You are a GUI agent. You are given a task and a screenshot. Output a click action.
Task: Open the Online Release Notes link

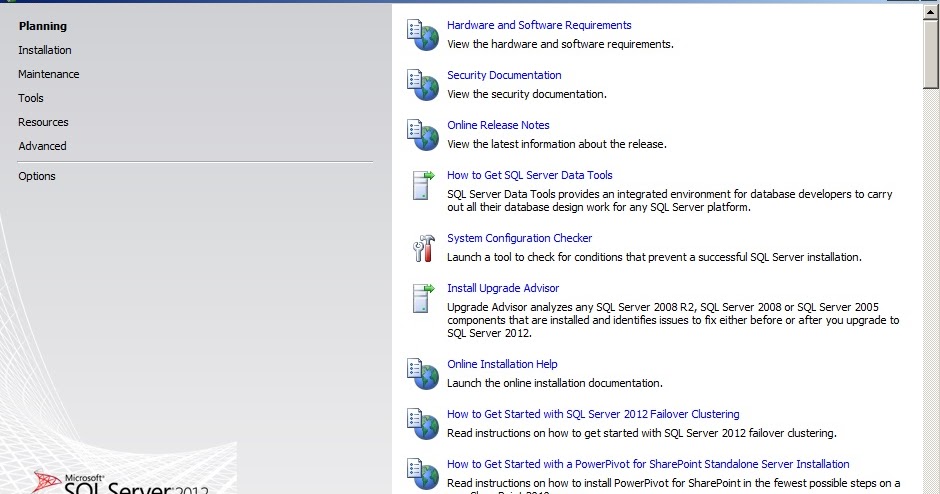(498, 125)
